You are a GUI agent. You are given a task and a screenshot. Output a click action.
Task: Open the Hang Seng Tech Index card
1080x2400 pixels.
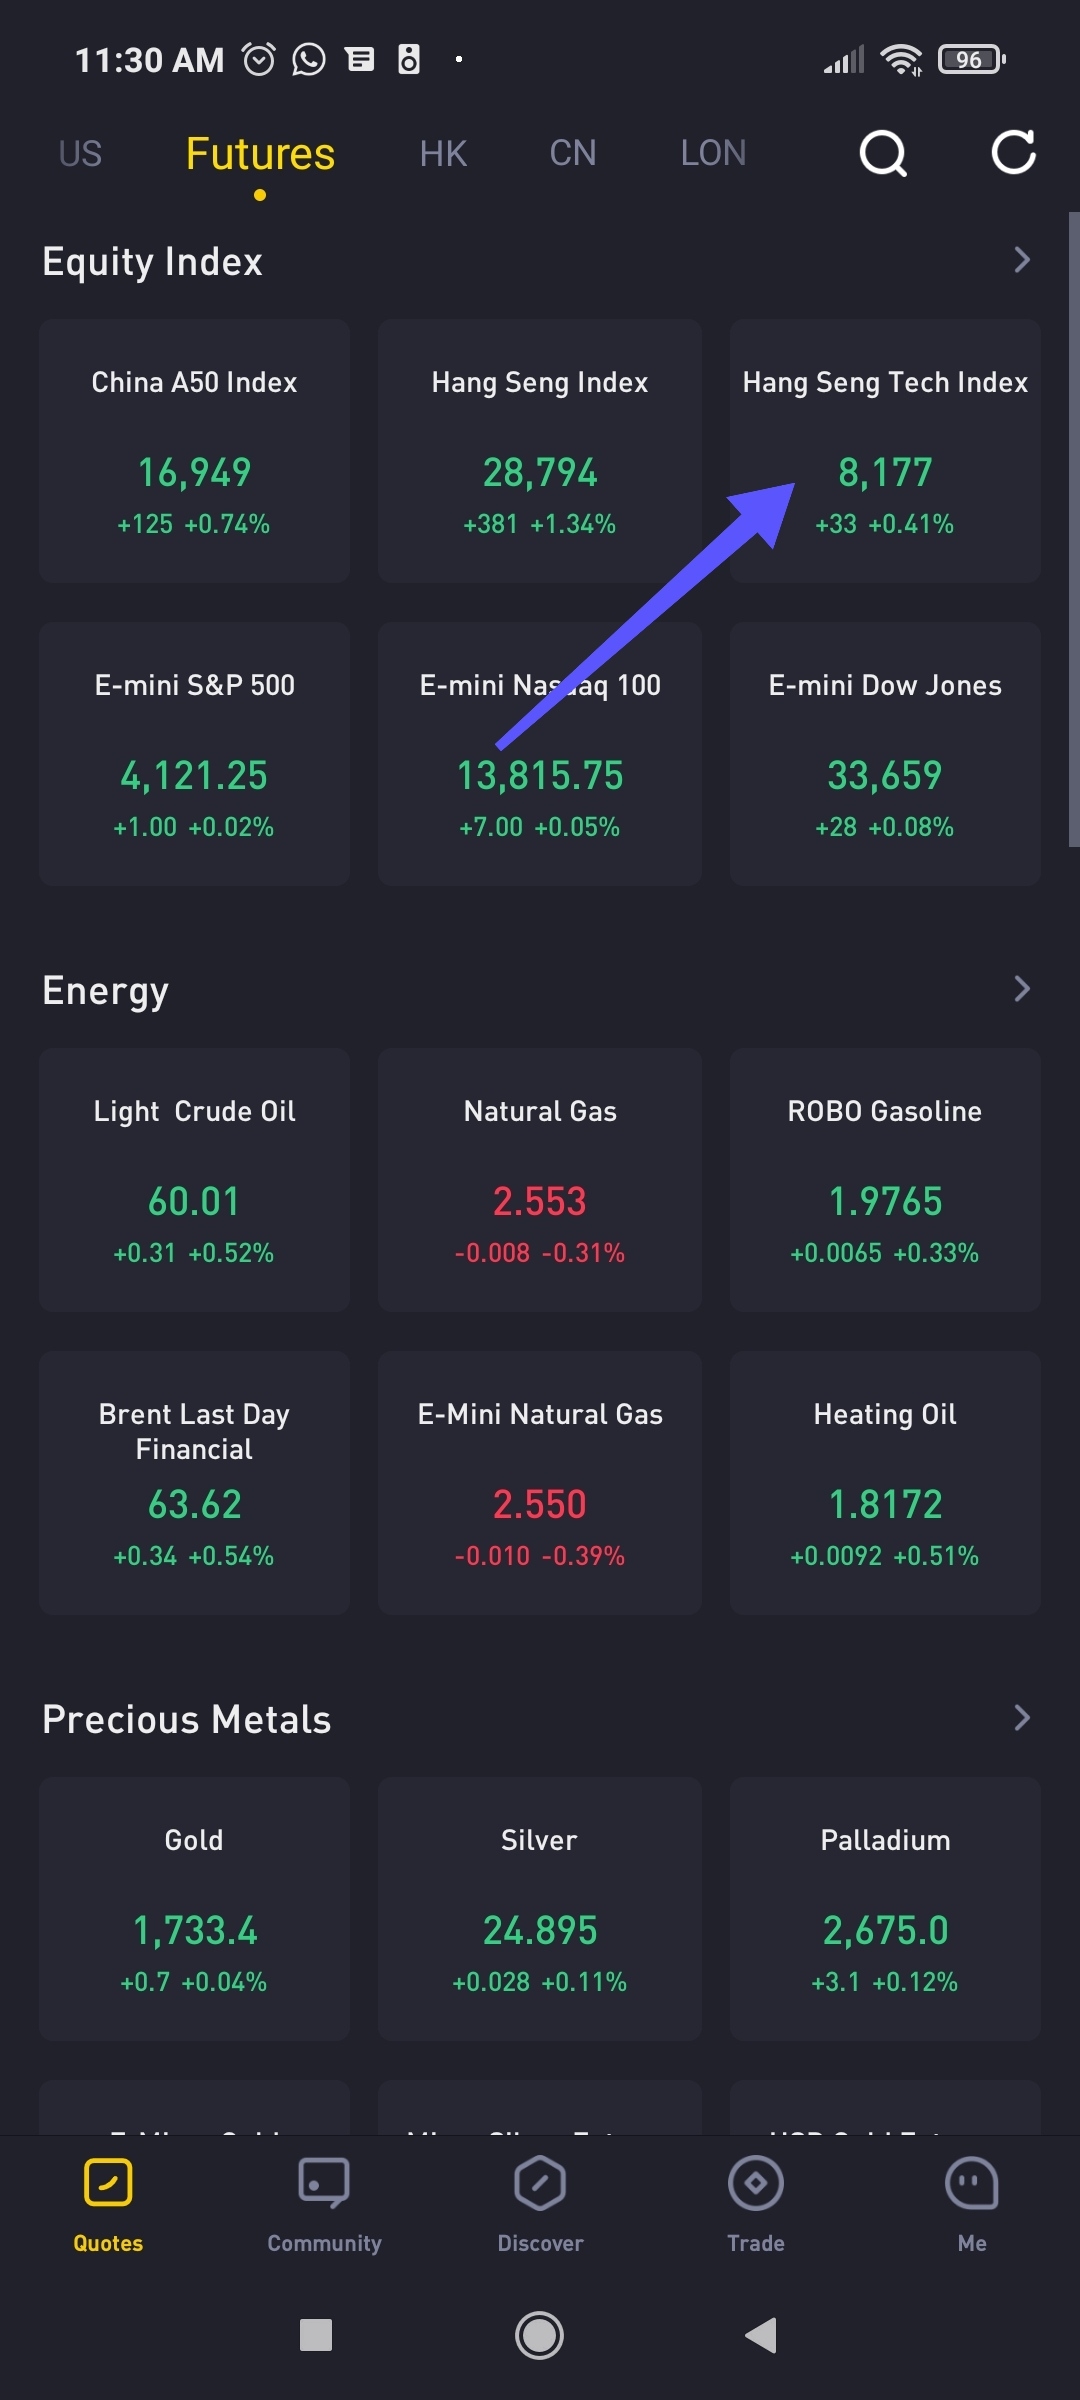885,450
